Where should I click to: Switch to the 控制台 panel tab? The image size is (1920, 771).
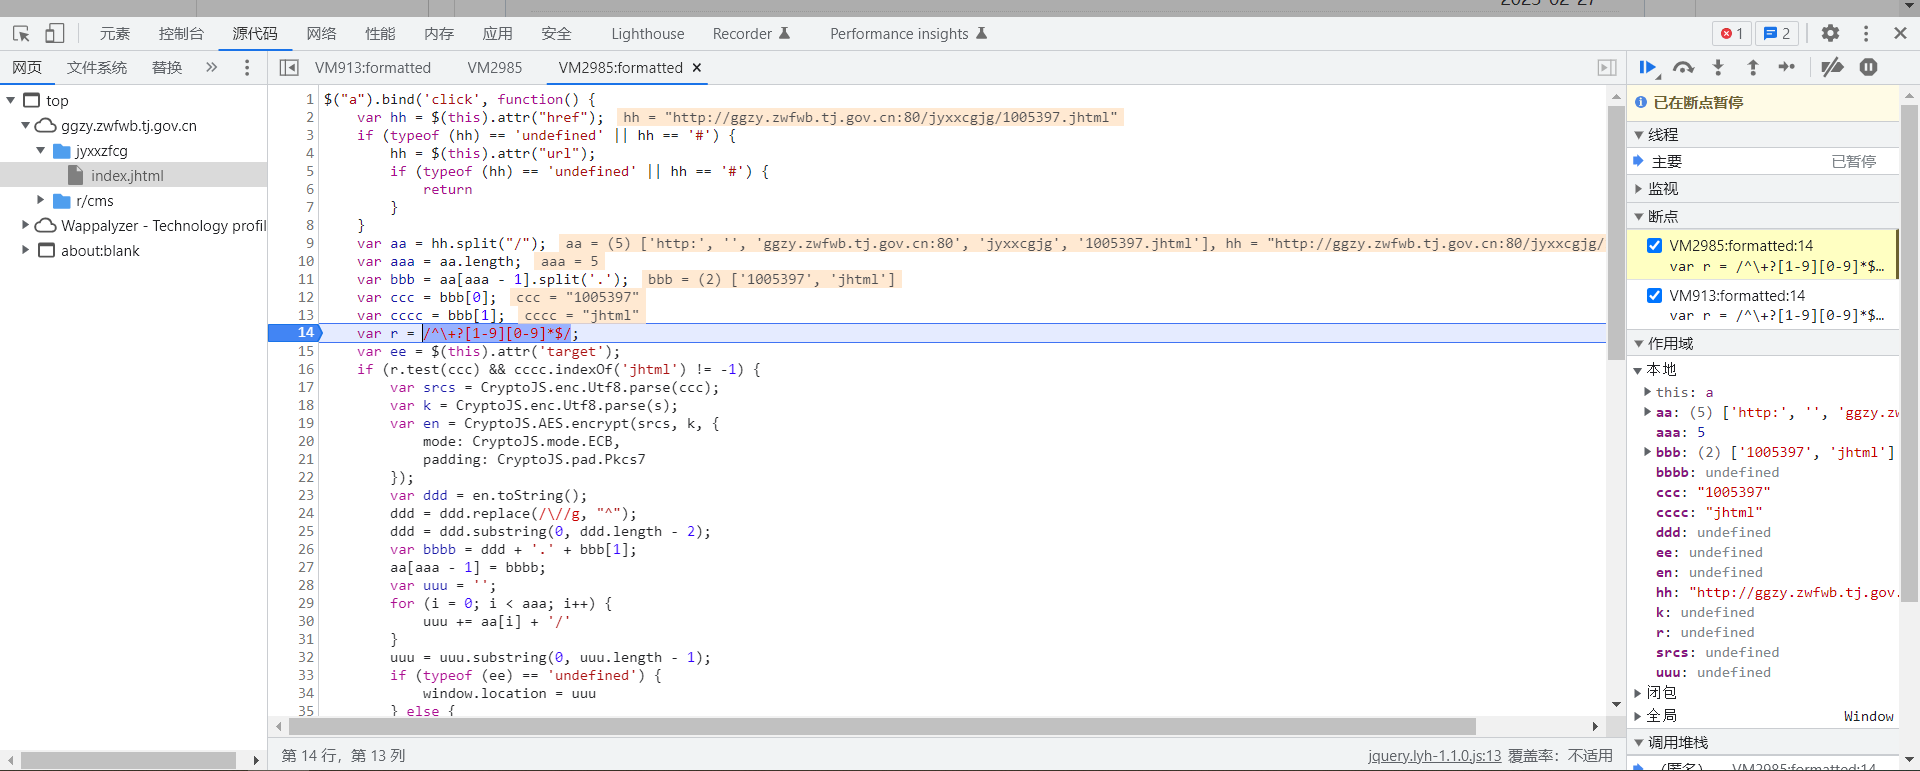pos(181,34)
